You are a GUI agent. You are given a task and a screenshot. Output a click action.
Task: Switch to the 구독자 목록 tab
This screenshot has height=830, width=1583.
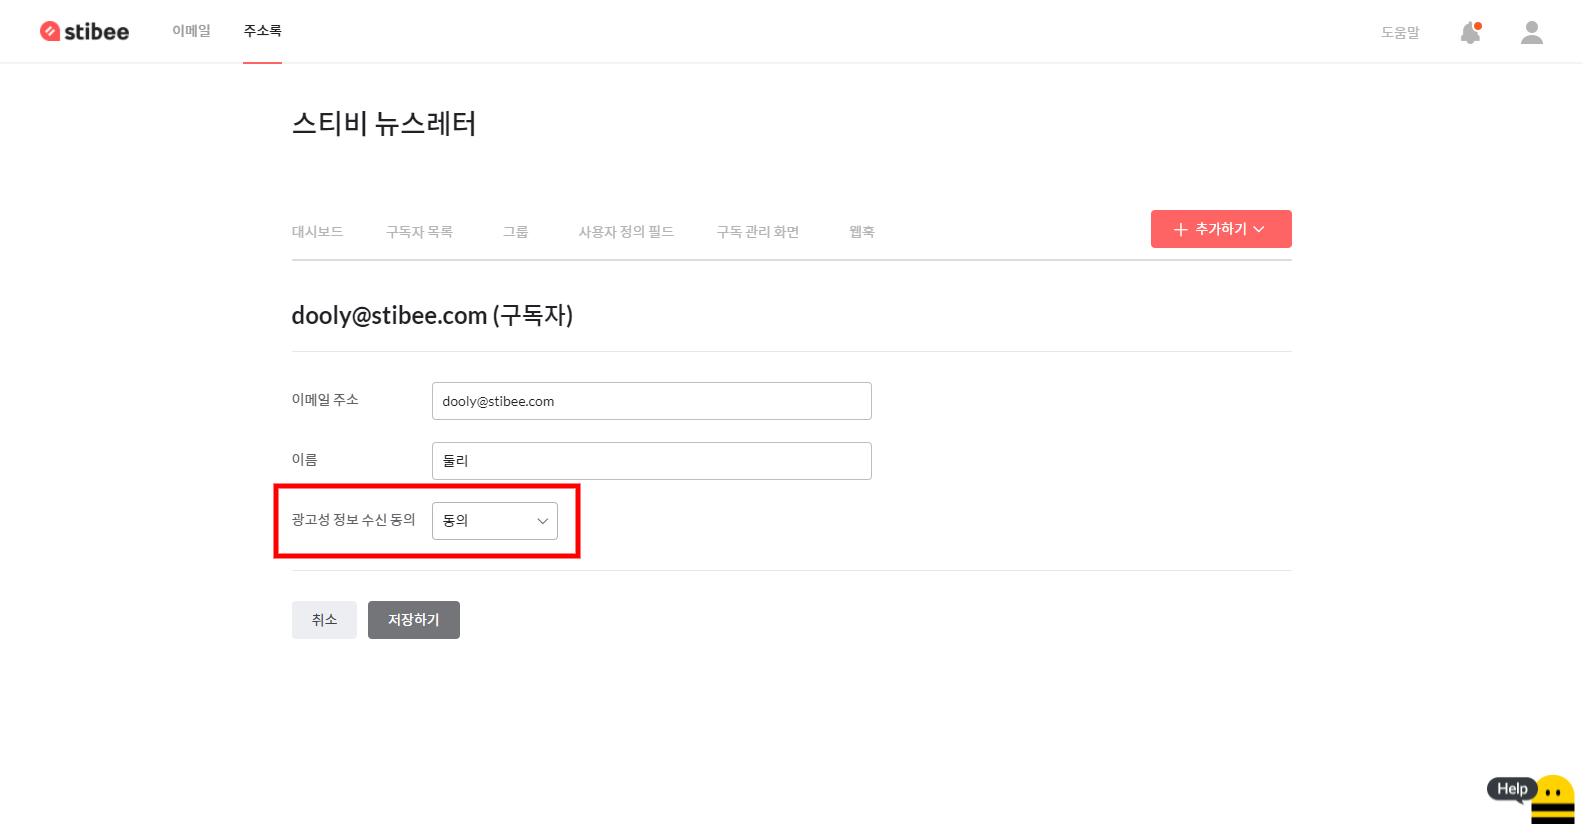[x=419, y=232]
